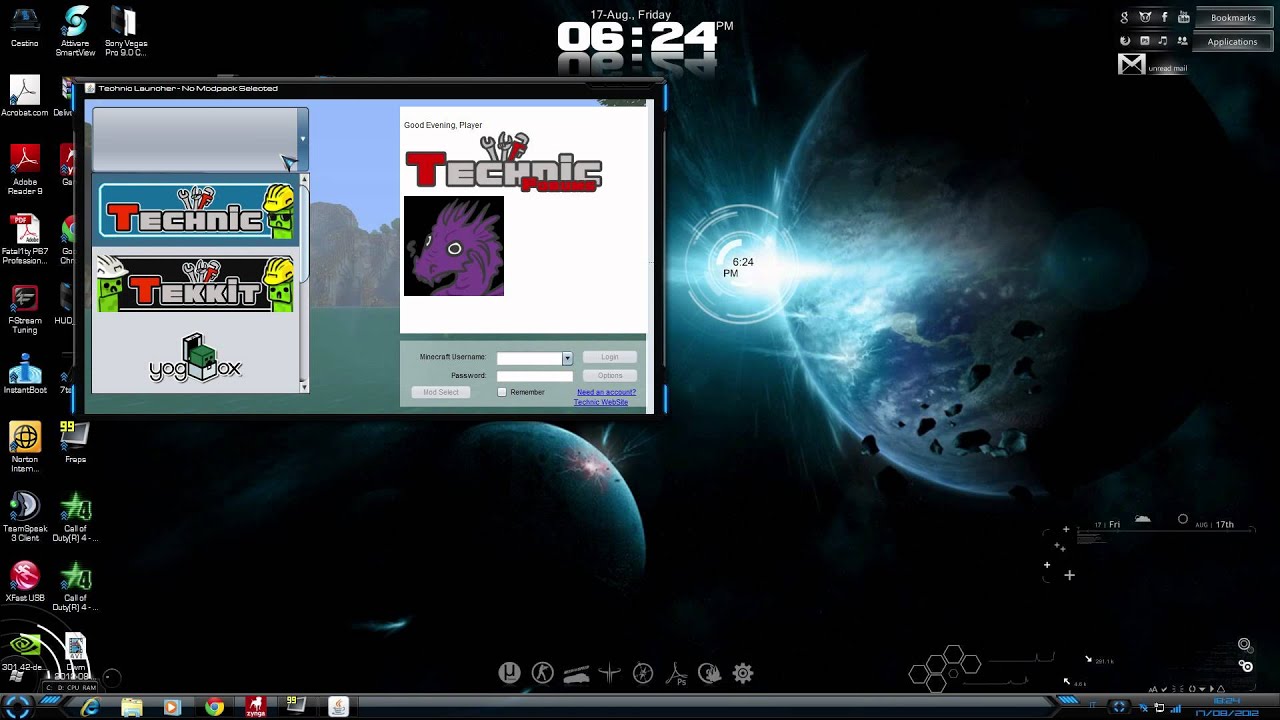Open the Facebook bookmark icon
Image resolution: width=1280 pixels, height=720 pixels.
coord(1164,17)
